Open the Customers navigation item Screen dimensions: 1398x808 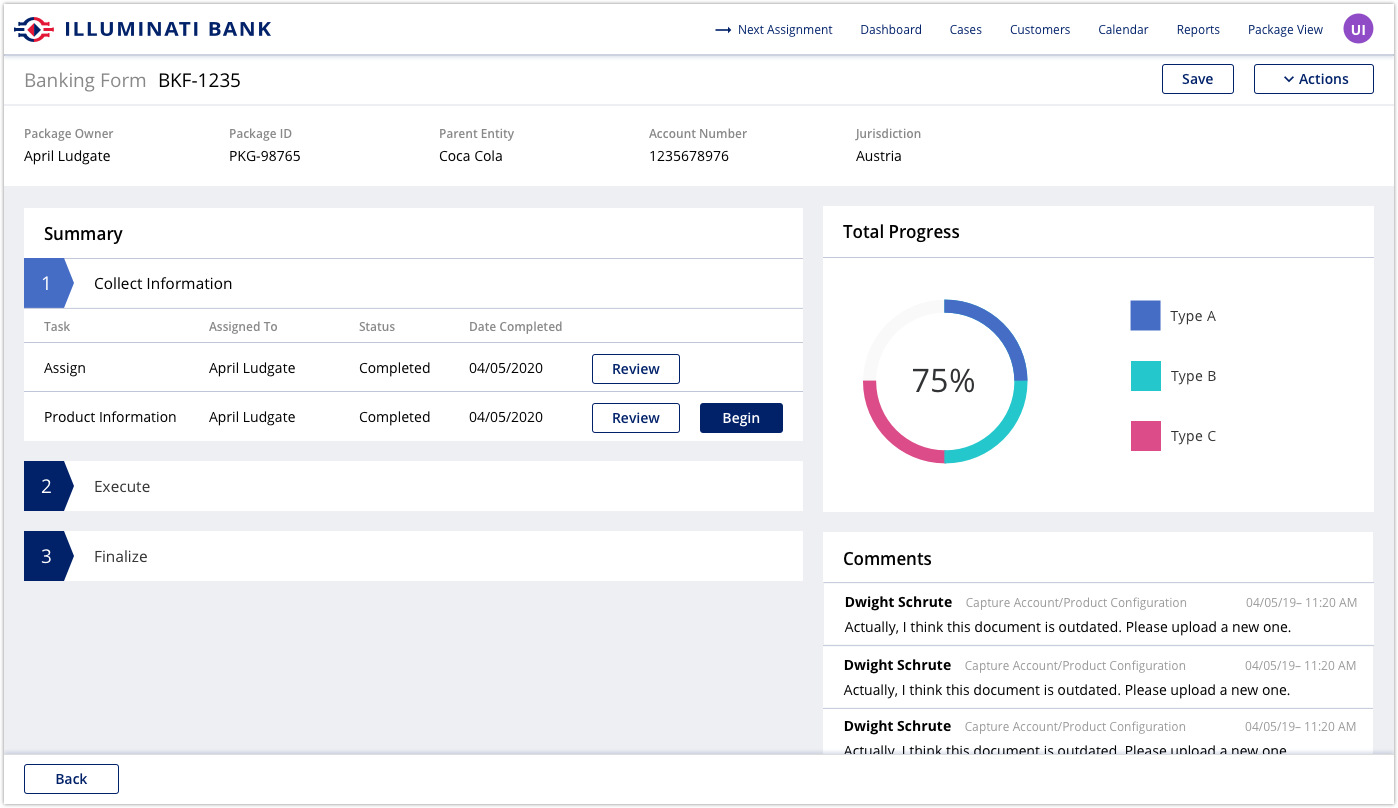click(1039, 29)
